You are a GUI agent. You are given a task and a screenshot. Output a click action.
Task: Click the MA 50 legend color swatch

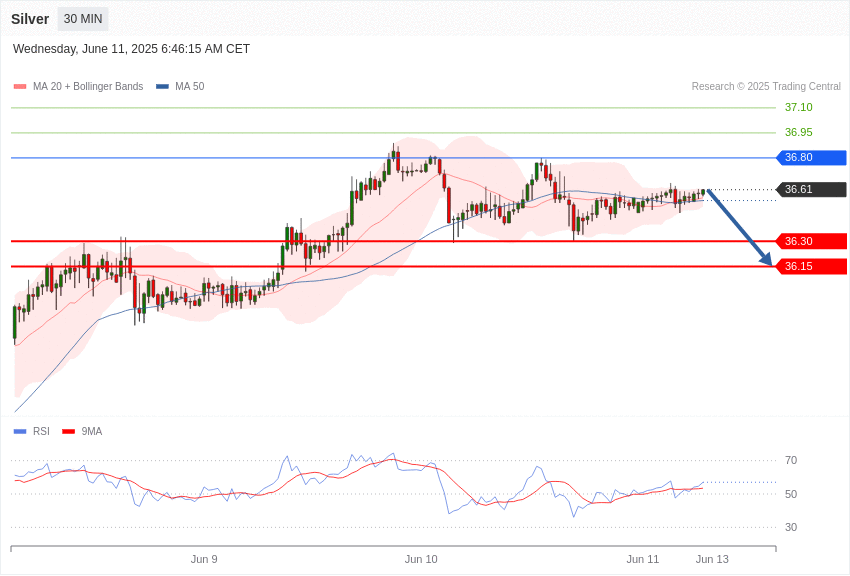[x=162, y=86]
